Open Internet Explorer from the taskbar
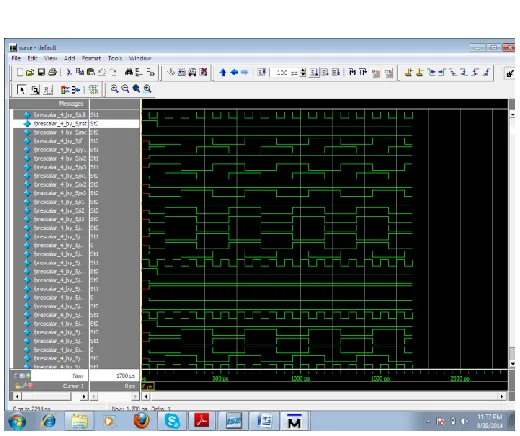520x436 pixels. 49,421
